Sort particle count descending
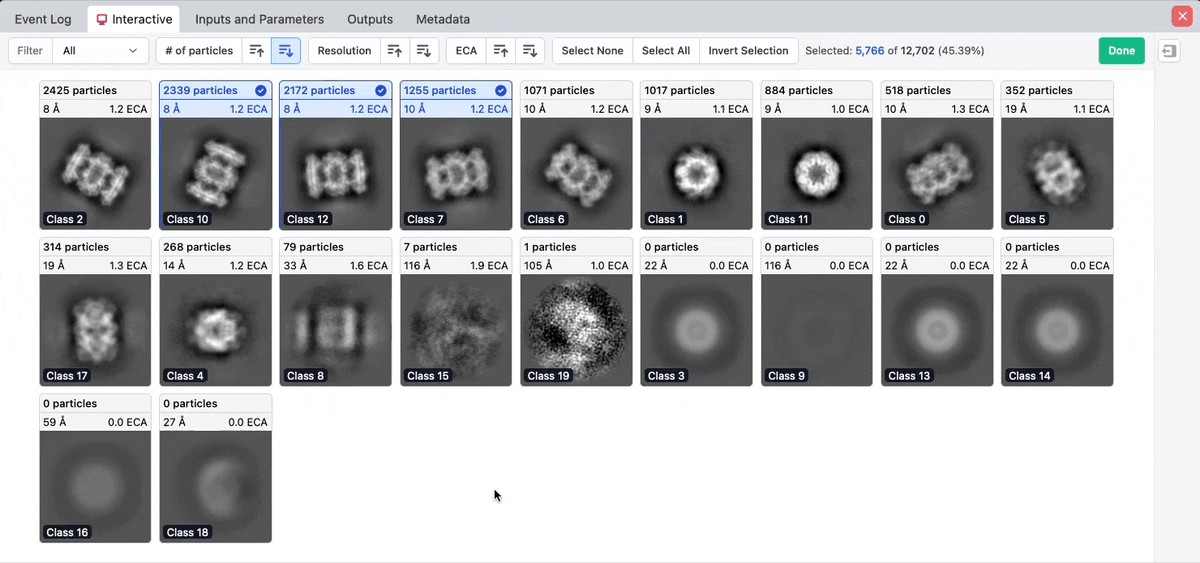 click(x=285, y=51)
